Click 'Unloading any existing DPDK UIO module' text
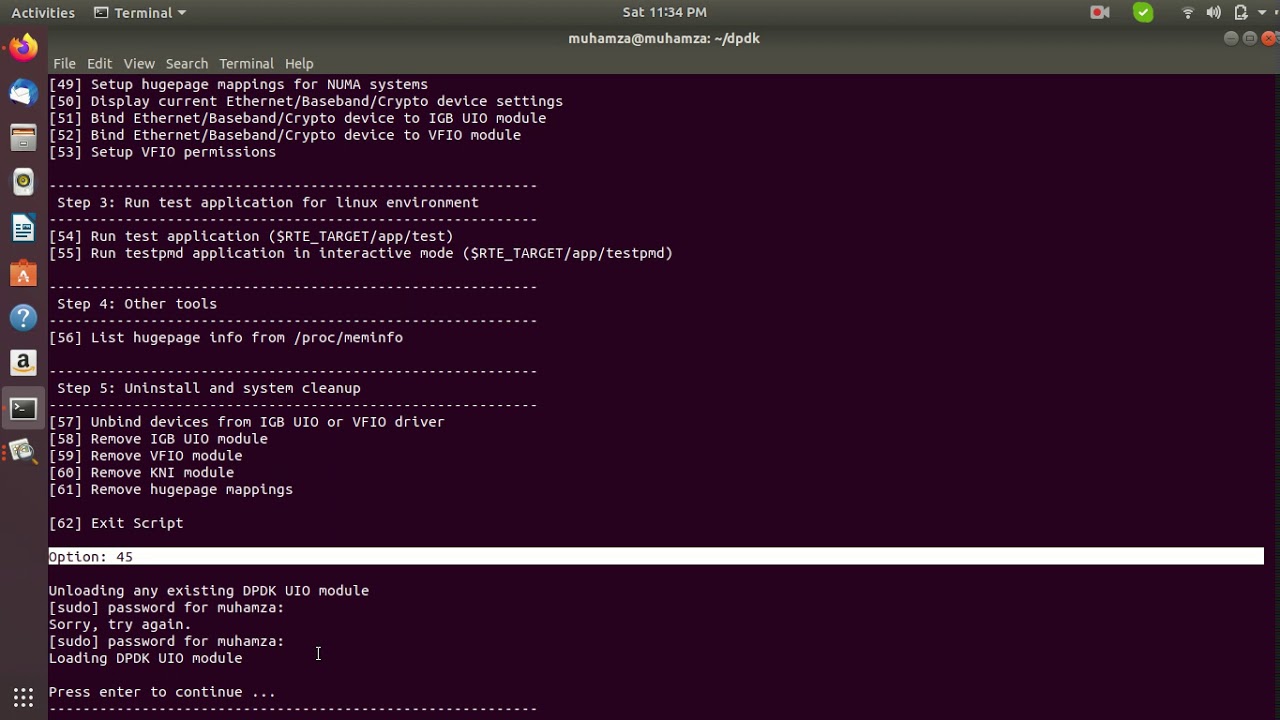 (209, 591)
